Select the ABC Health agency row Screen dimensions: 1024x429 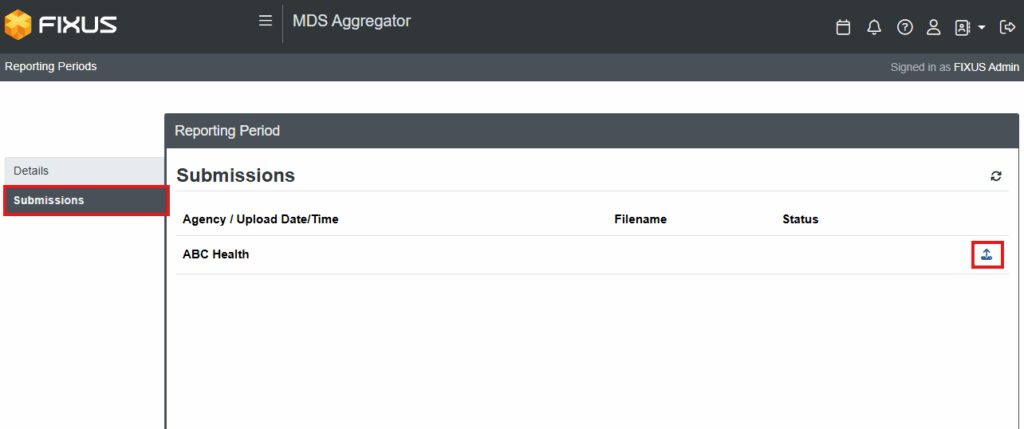(x=592, y=255)
